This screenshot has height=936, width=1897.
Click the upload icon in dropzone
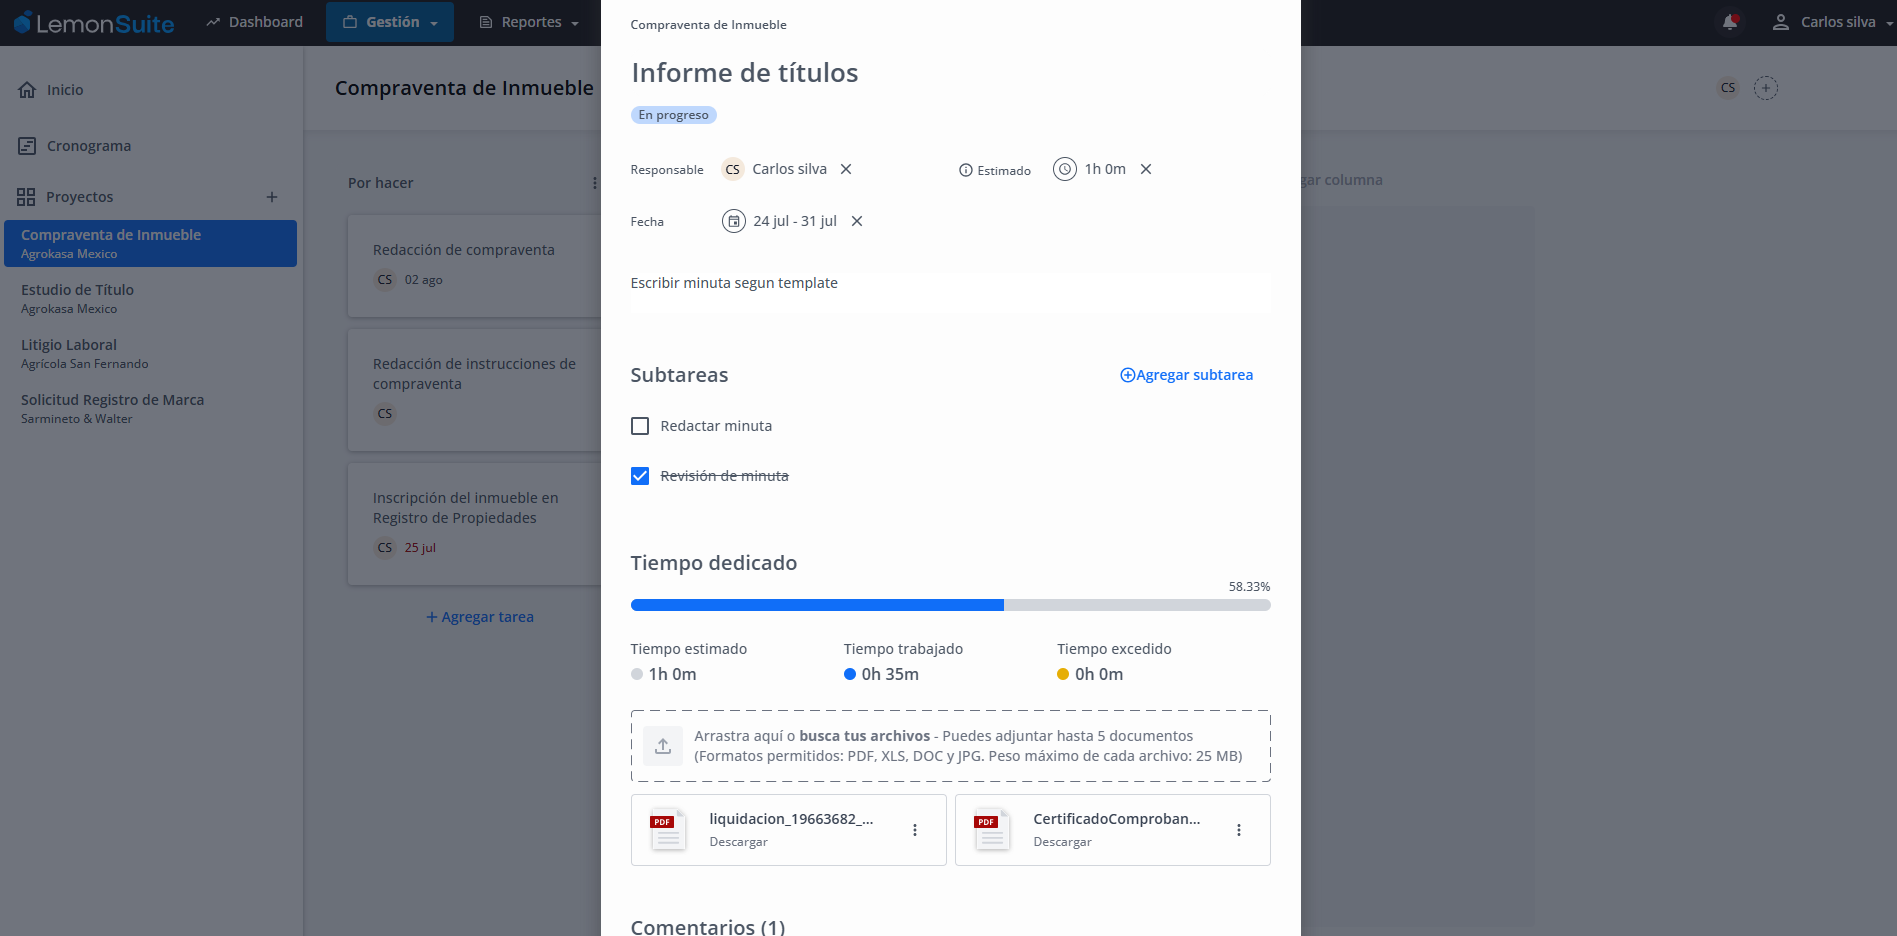pyautogui.click(x=663, y=746)
